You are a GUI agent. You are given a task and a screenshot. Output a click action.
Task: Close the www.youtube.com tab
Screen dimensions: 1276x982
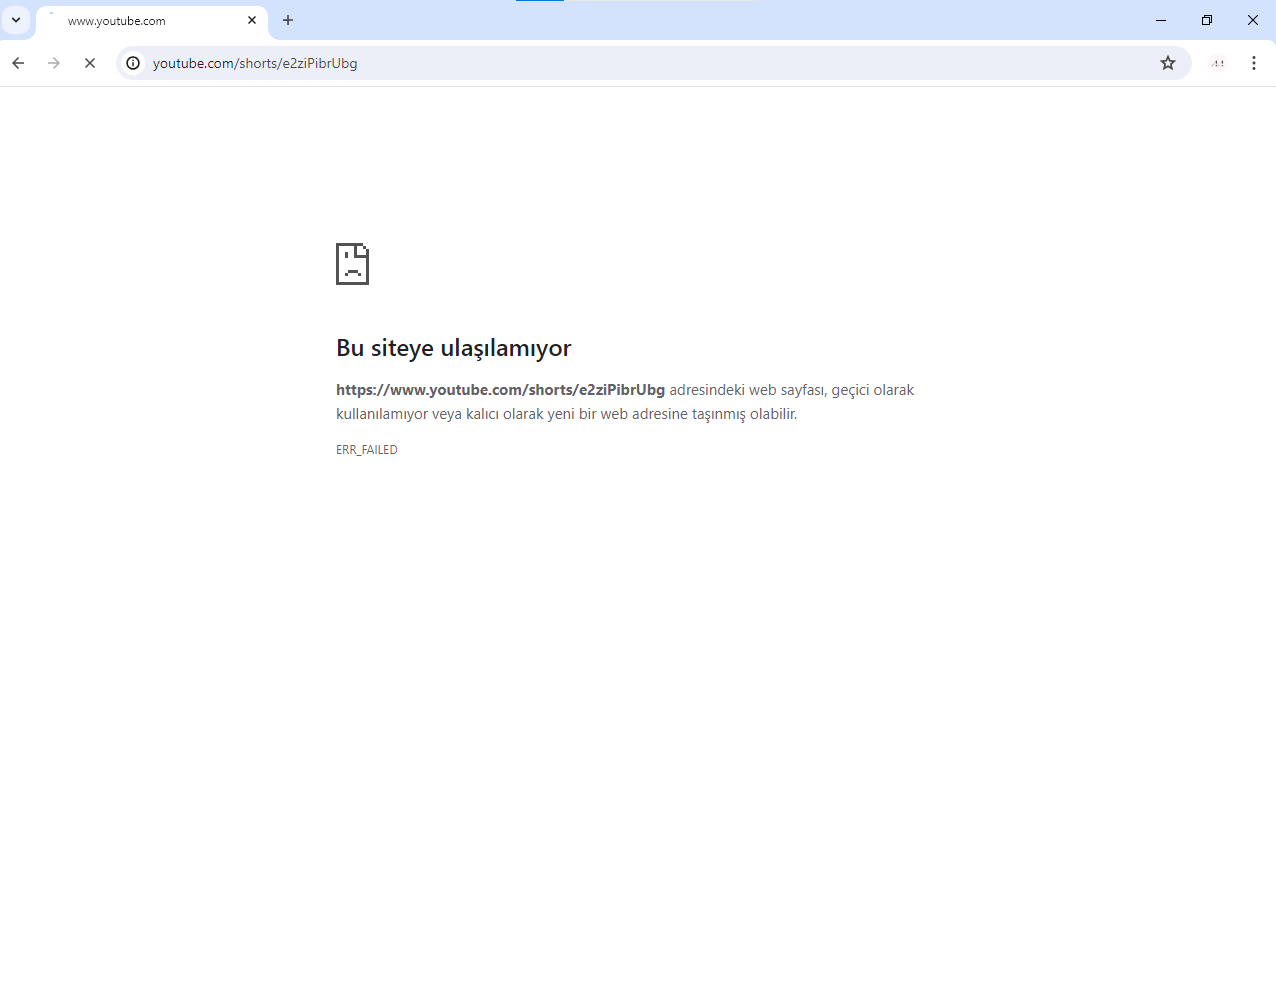point(252,20)
